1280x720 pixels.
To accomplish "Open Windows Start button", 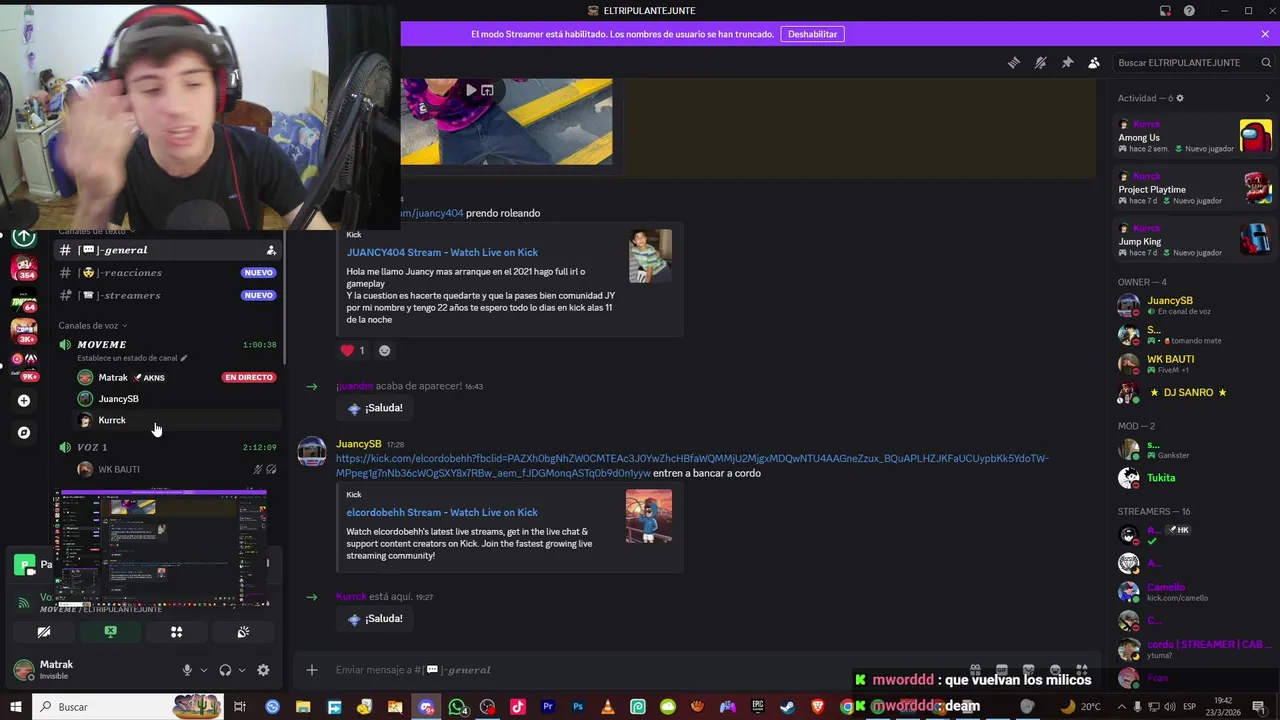I will tap(16, 707).
